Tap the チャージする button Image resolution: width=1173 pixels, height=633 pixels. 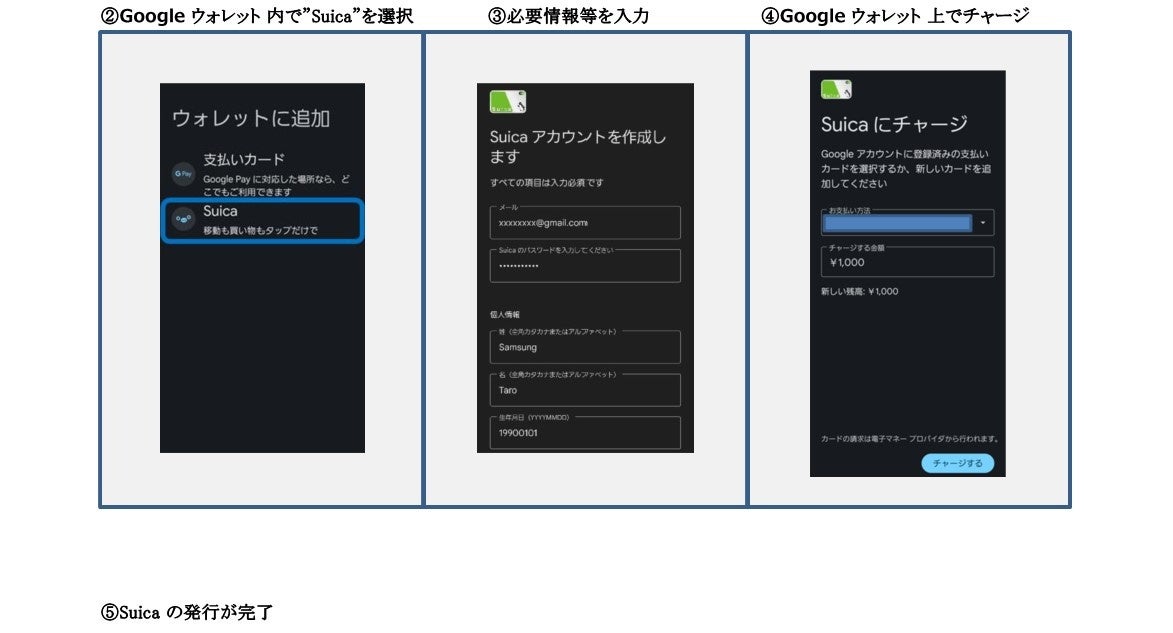click(958, 463)
